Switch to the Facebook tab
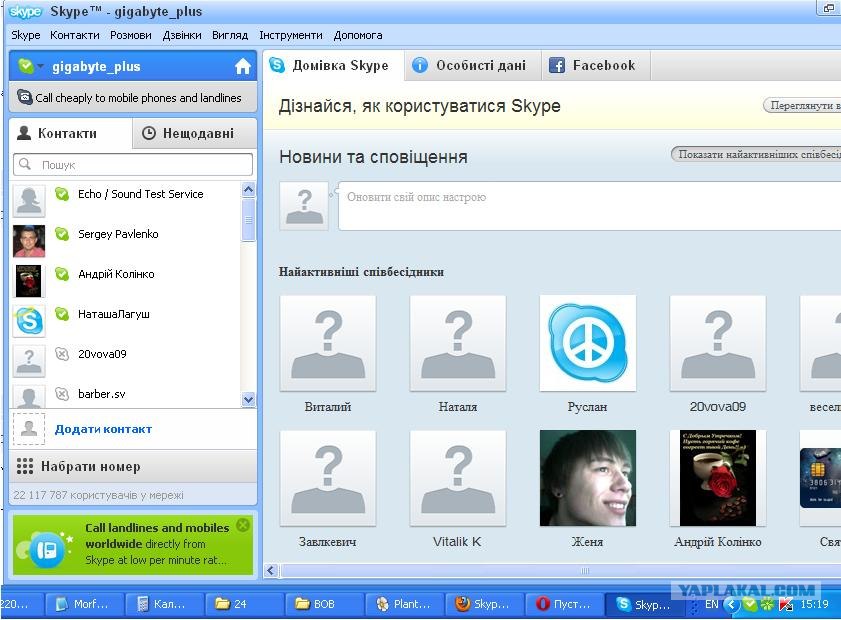841x620 pixels. point(595,65)
